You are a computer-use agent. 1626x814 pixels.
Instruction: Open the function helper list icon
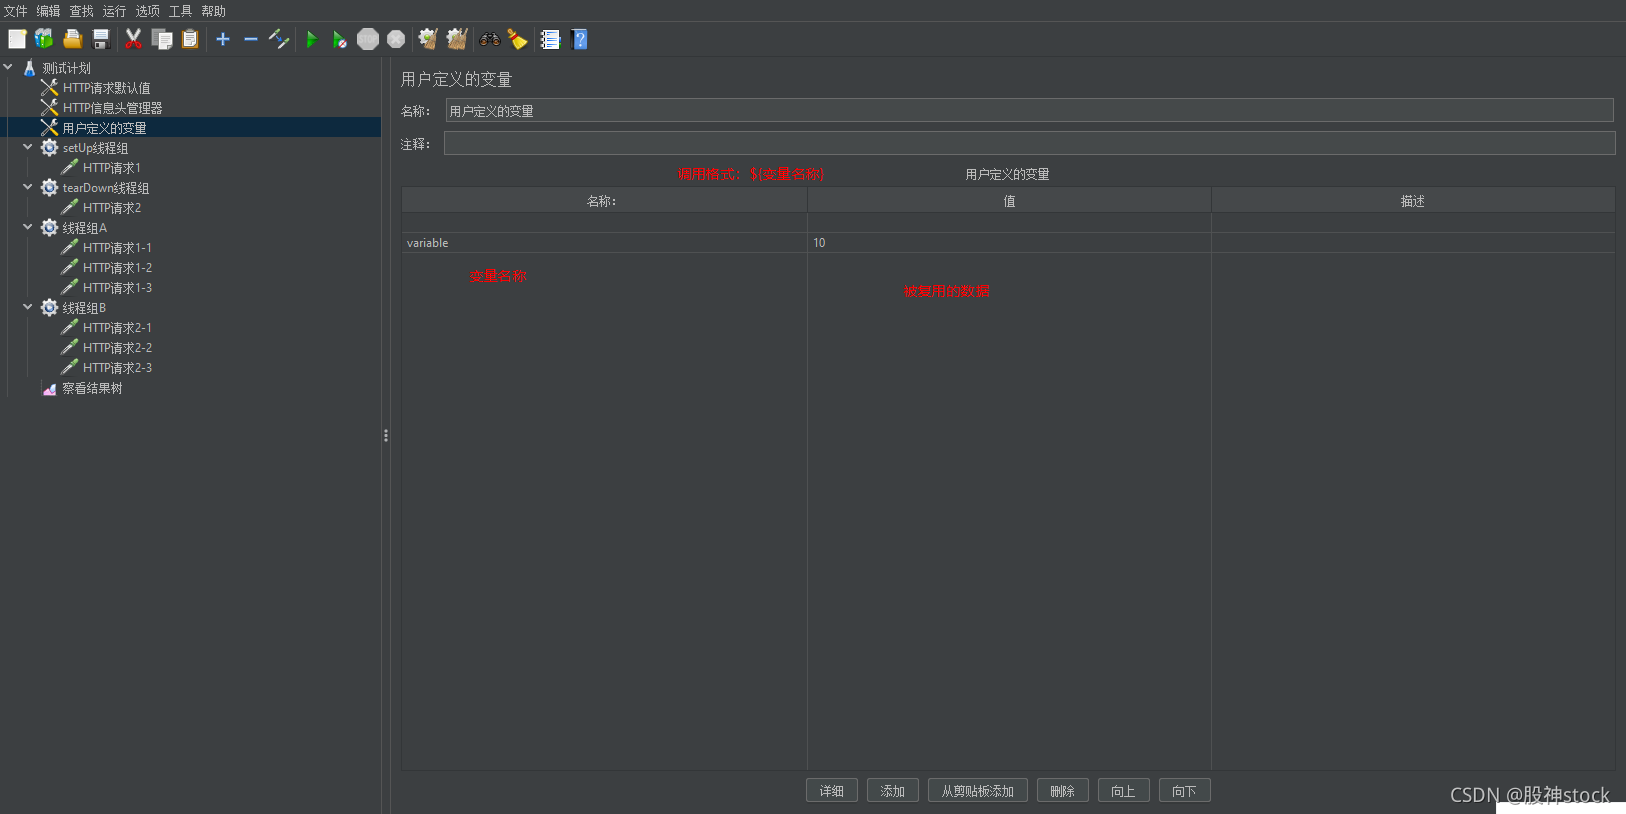coord(550,39)
